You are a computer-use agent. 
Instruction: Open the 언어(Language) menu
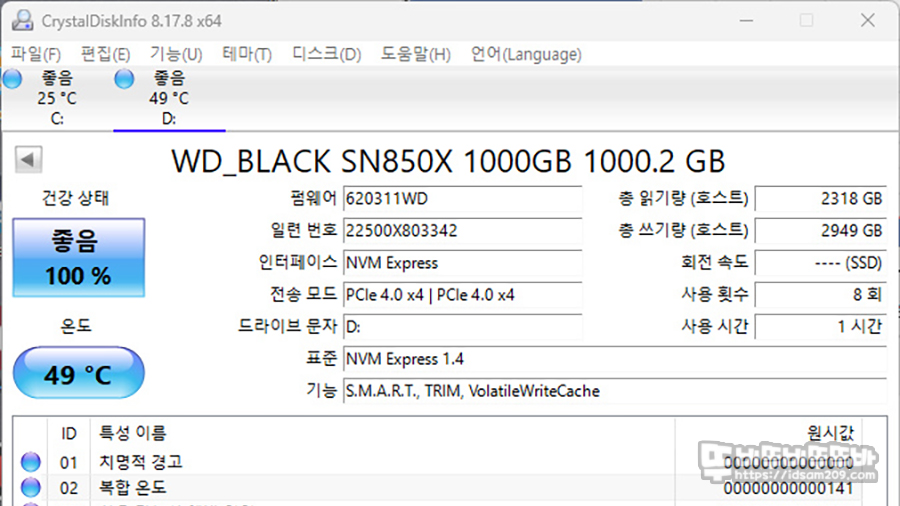point(526,55)
